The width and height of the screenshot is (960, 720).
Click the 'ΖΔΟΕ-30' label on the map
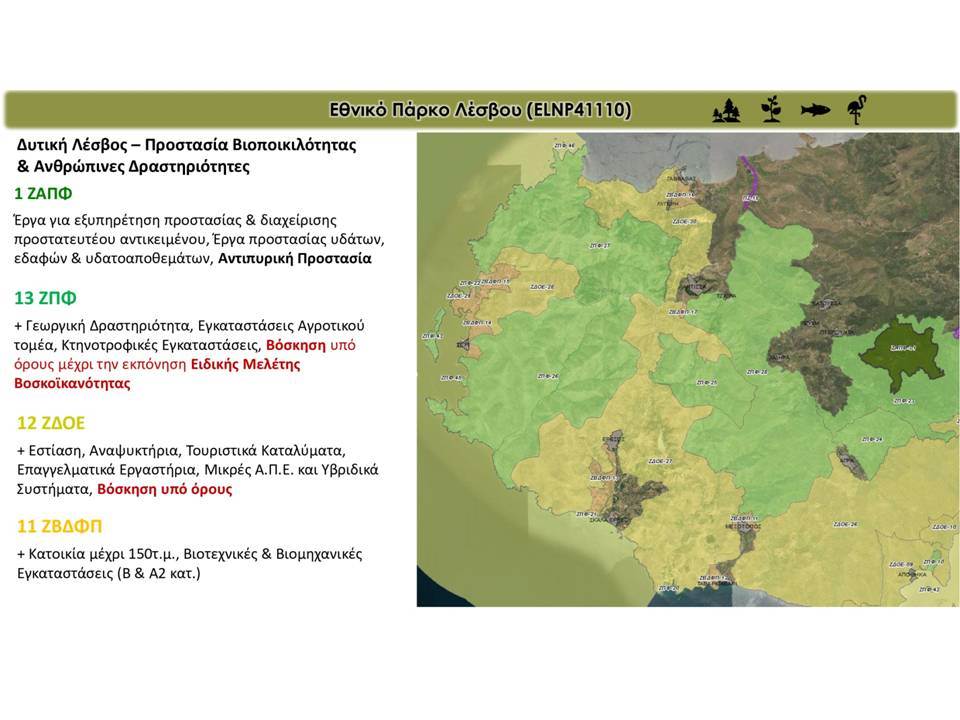coord(684,222)
